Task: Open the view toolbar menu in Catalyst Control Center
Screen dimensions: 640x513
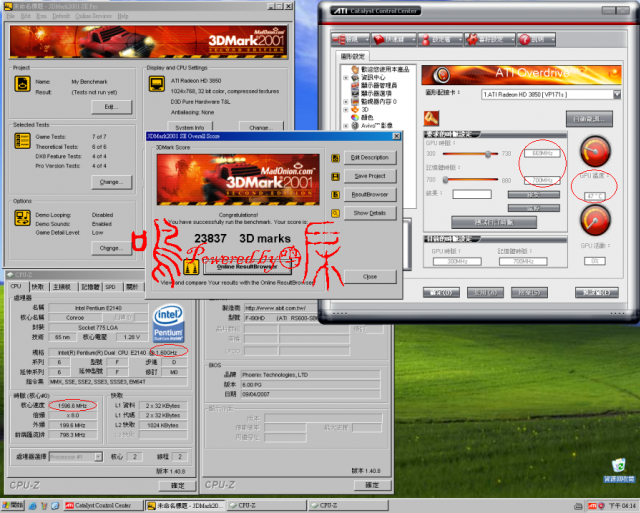Action: coord(350,40)
